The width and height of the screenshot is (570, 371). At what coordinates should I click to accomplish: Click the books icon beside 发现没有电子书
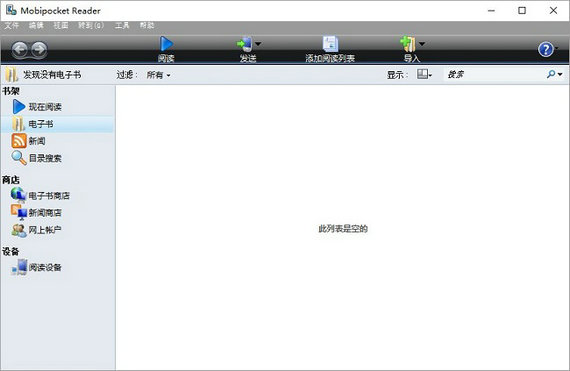tap(12, 75)
